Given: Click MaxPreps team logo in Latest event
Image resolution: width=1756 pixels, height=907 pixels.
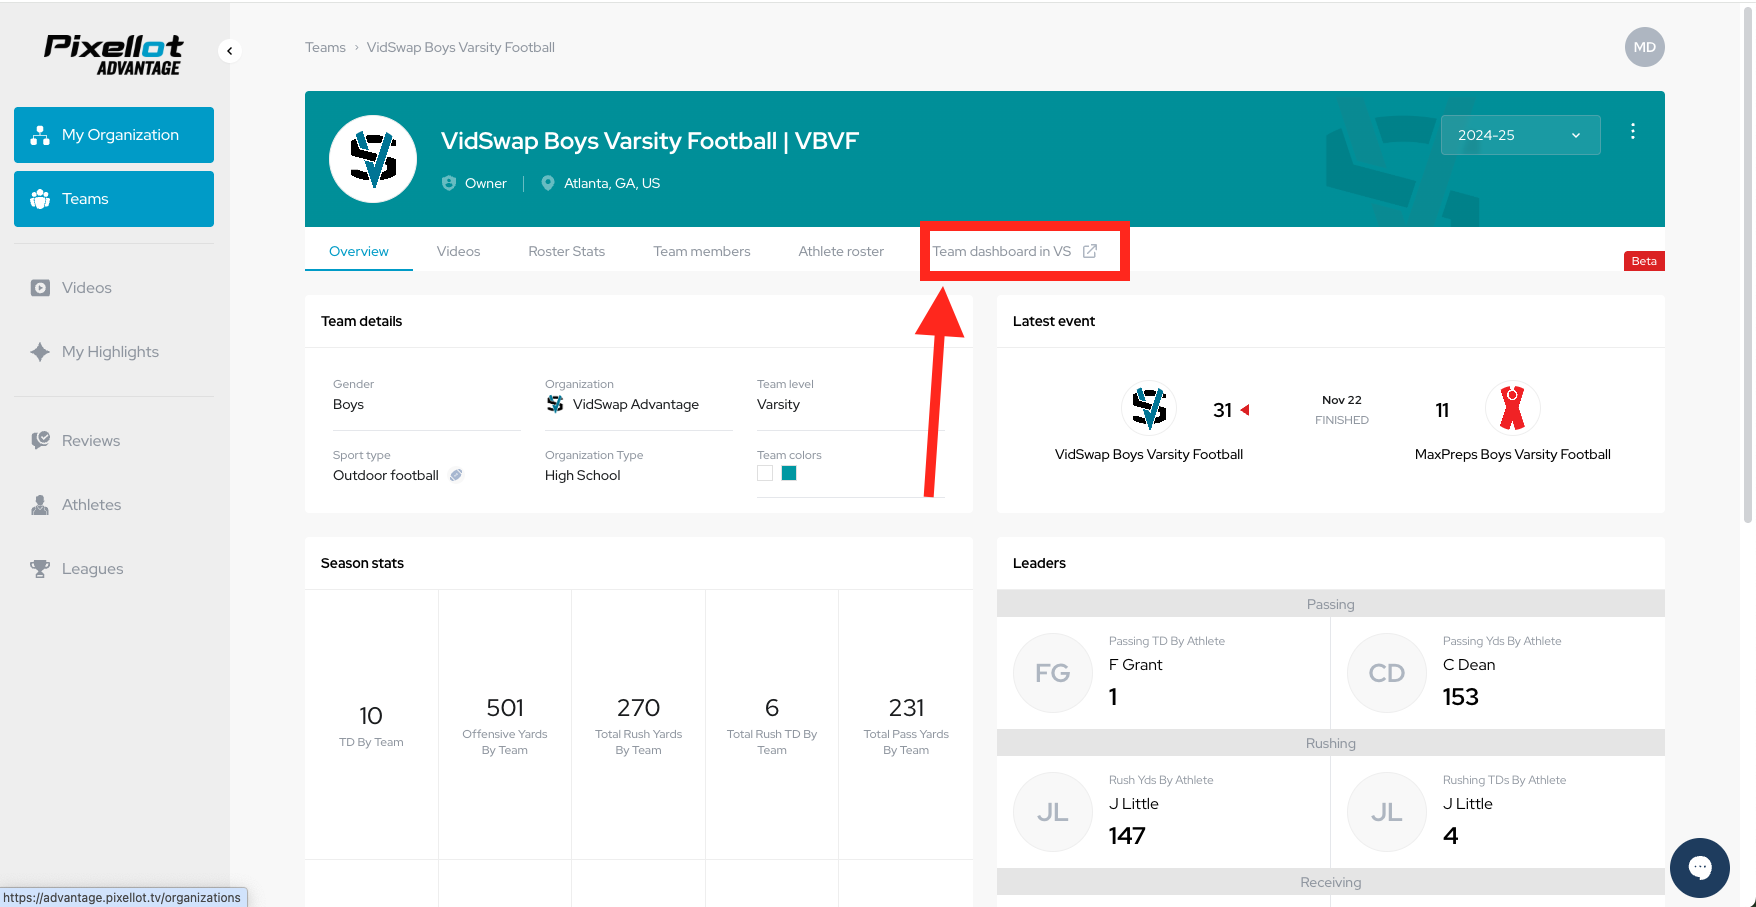Looking at the screenshot, I should [1513, 408].
